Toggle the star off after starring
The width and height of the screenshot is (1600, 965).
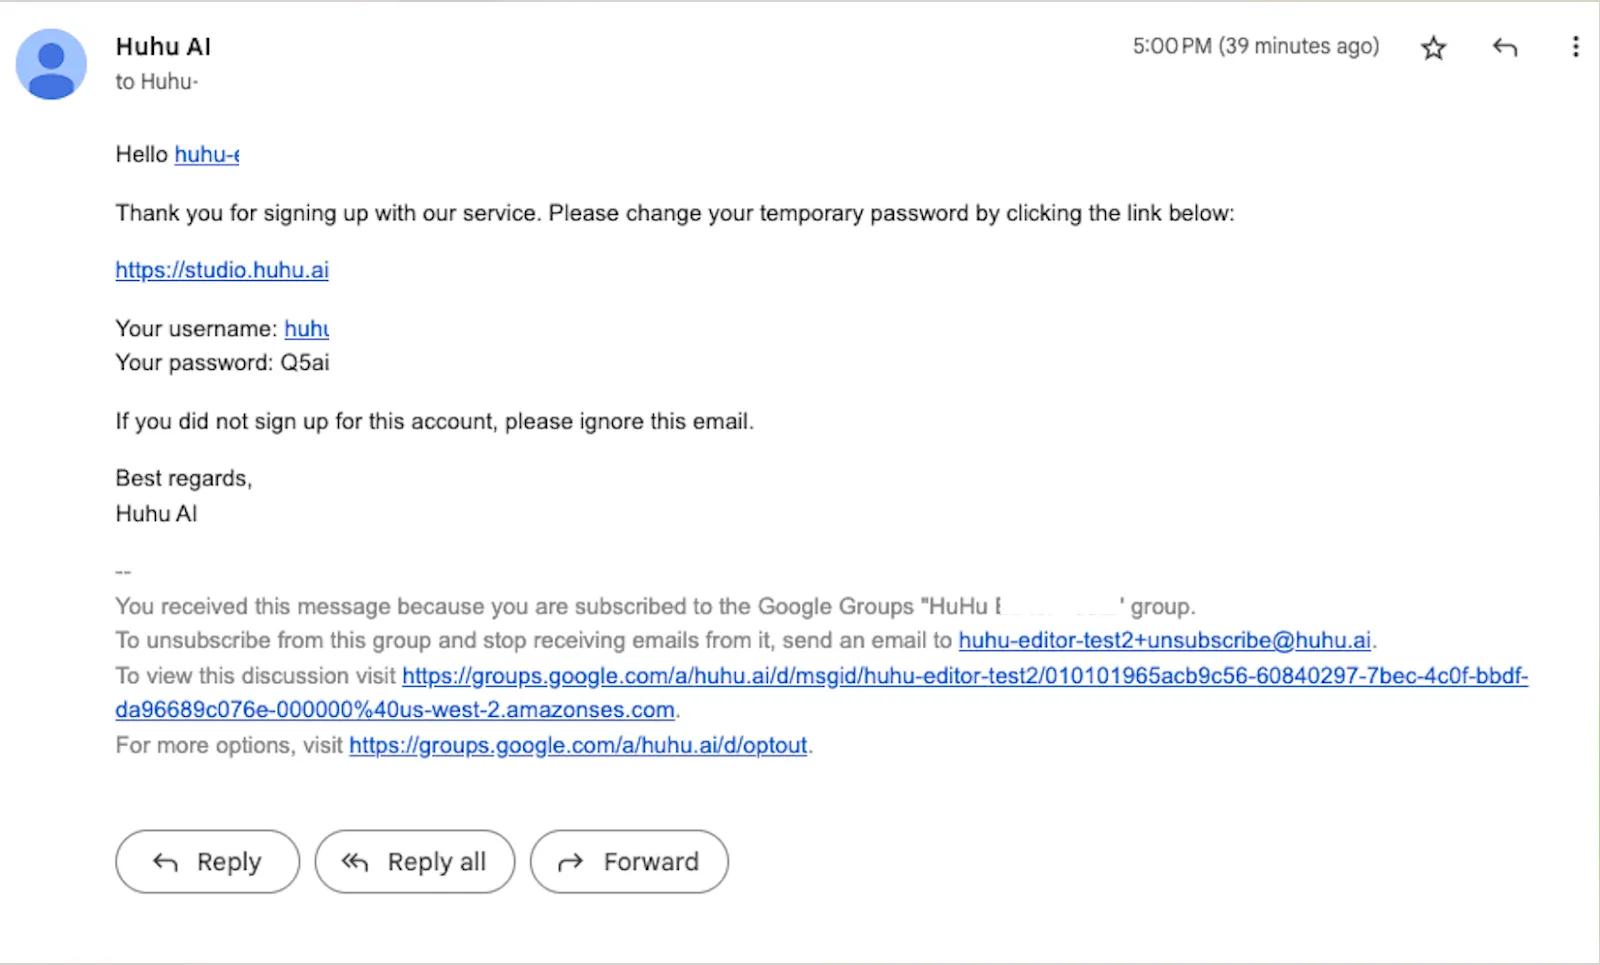(1434, 47)
